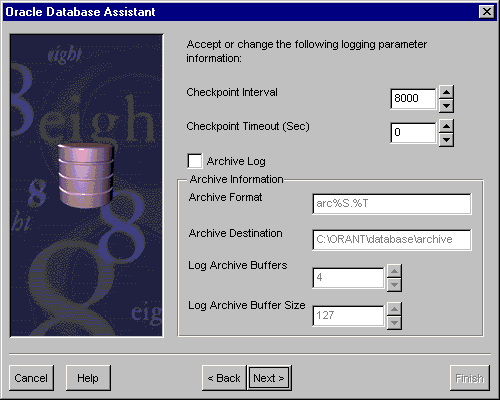Select the Archive Destination text field
The height and width of the screenshot is (400, 500).
[392, 239]
